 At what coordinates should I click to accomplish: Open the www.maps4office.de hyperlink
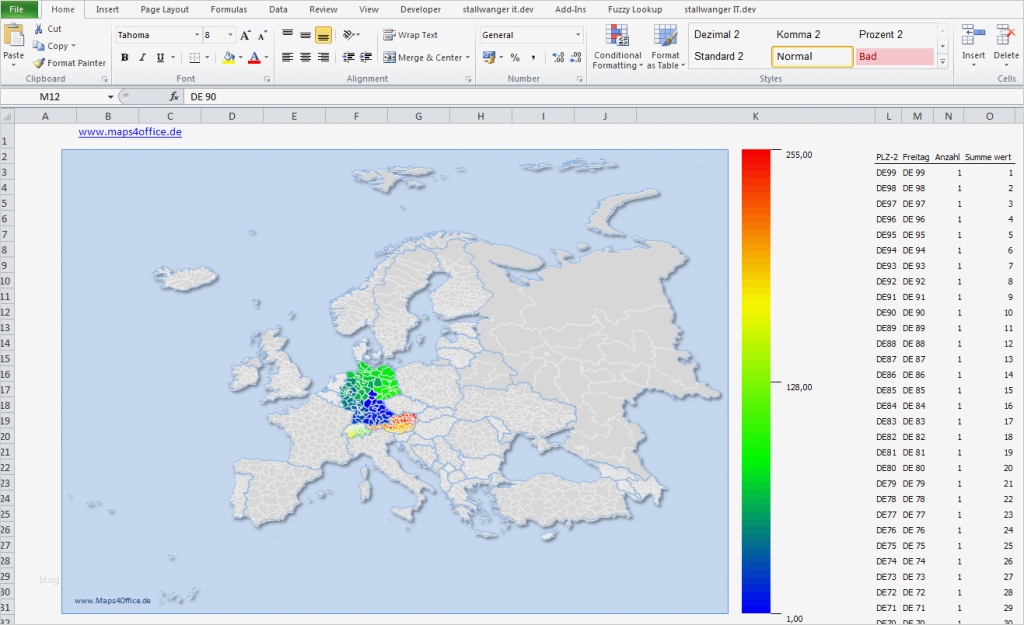click(130, 132)
